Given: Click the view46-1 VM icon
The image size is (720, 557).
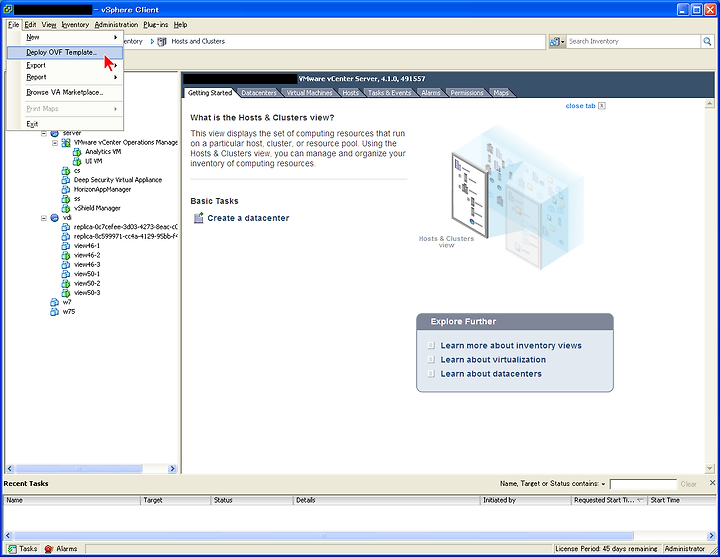Looking at the screenshot, I should [x=66, y=246].
